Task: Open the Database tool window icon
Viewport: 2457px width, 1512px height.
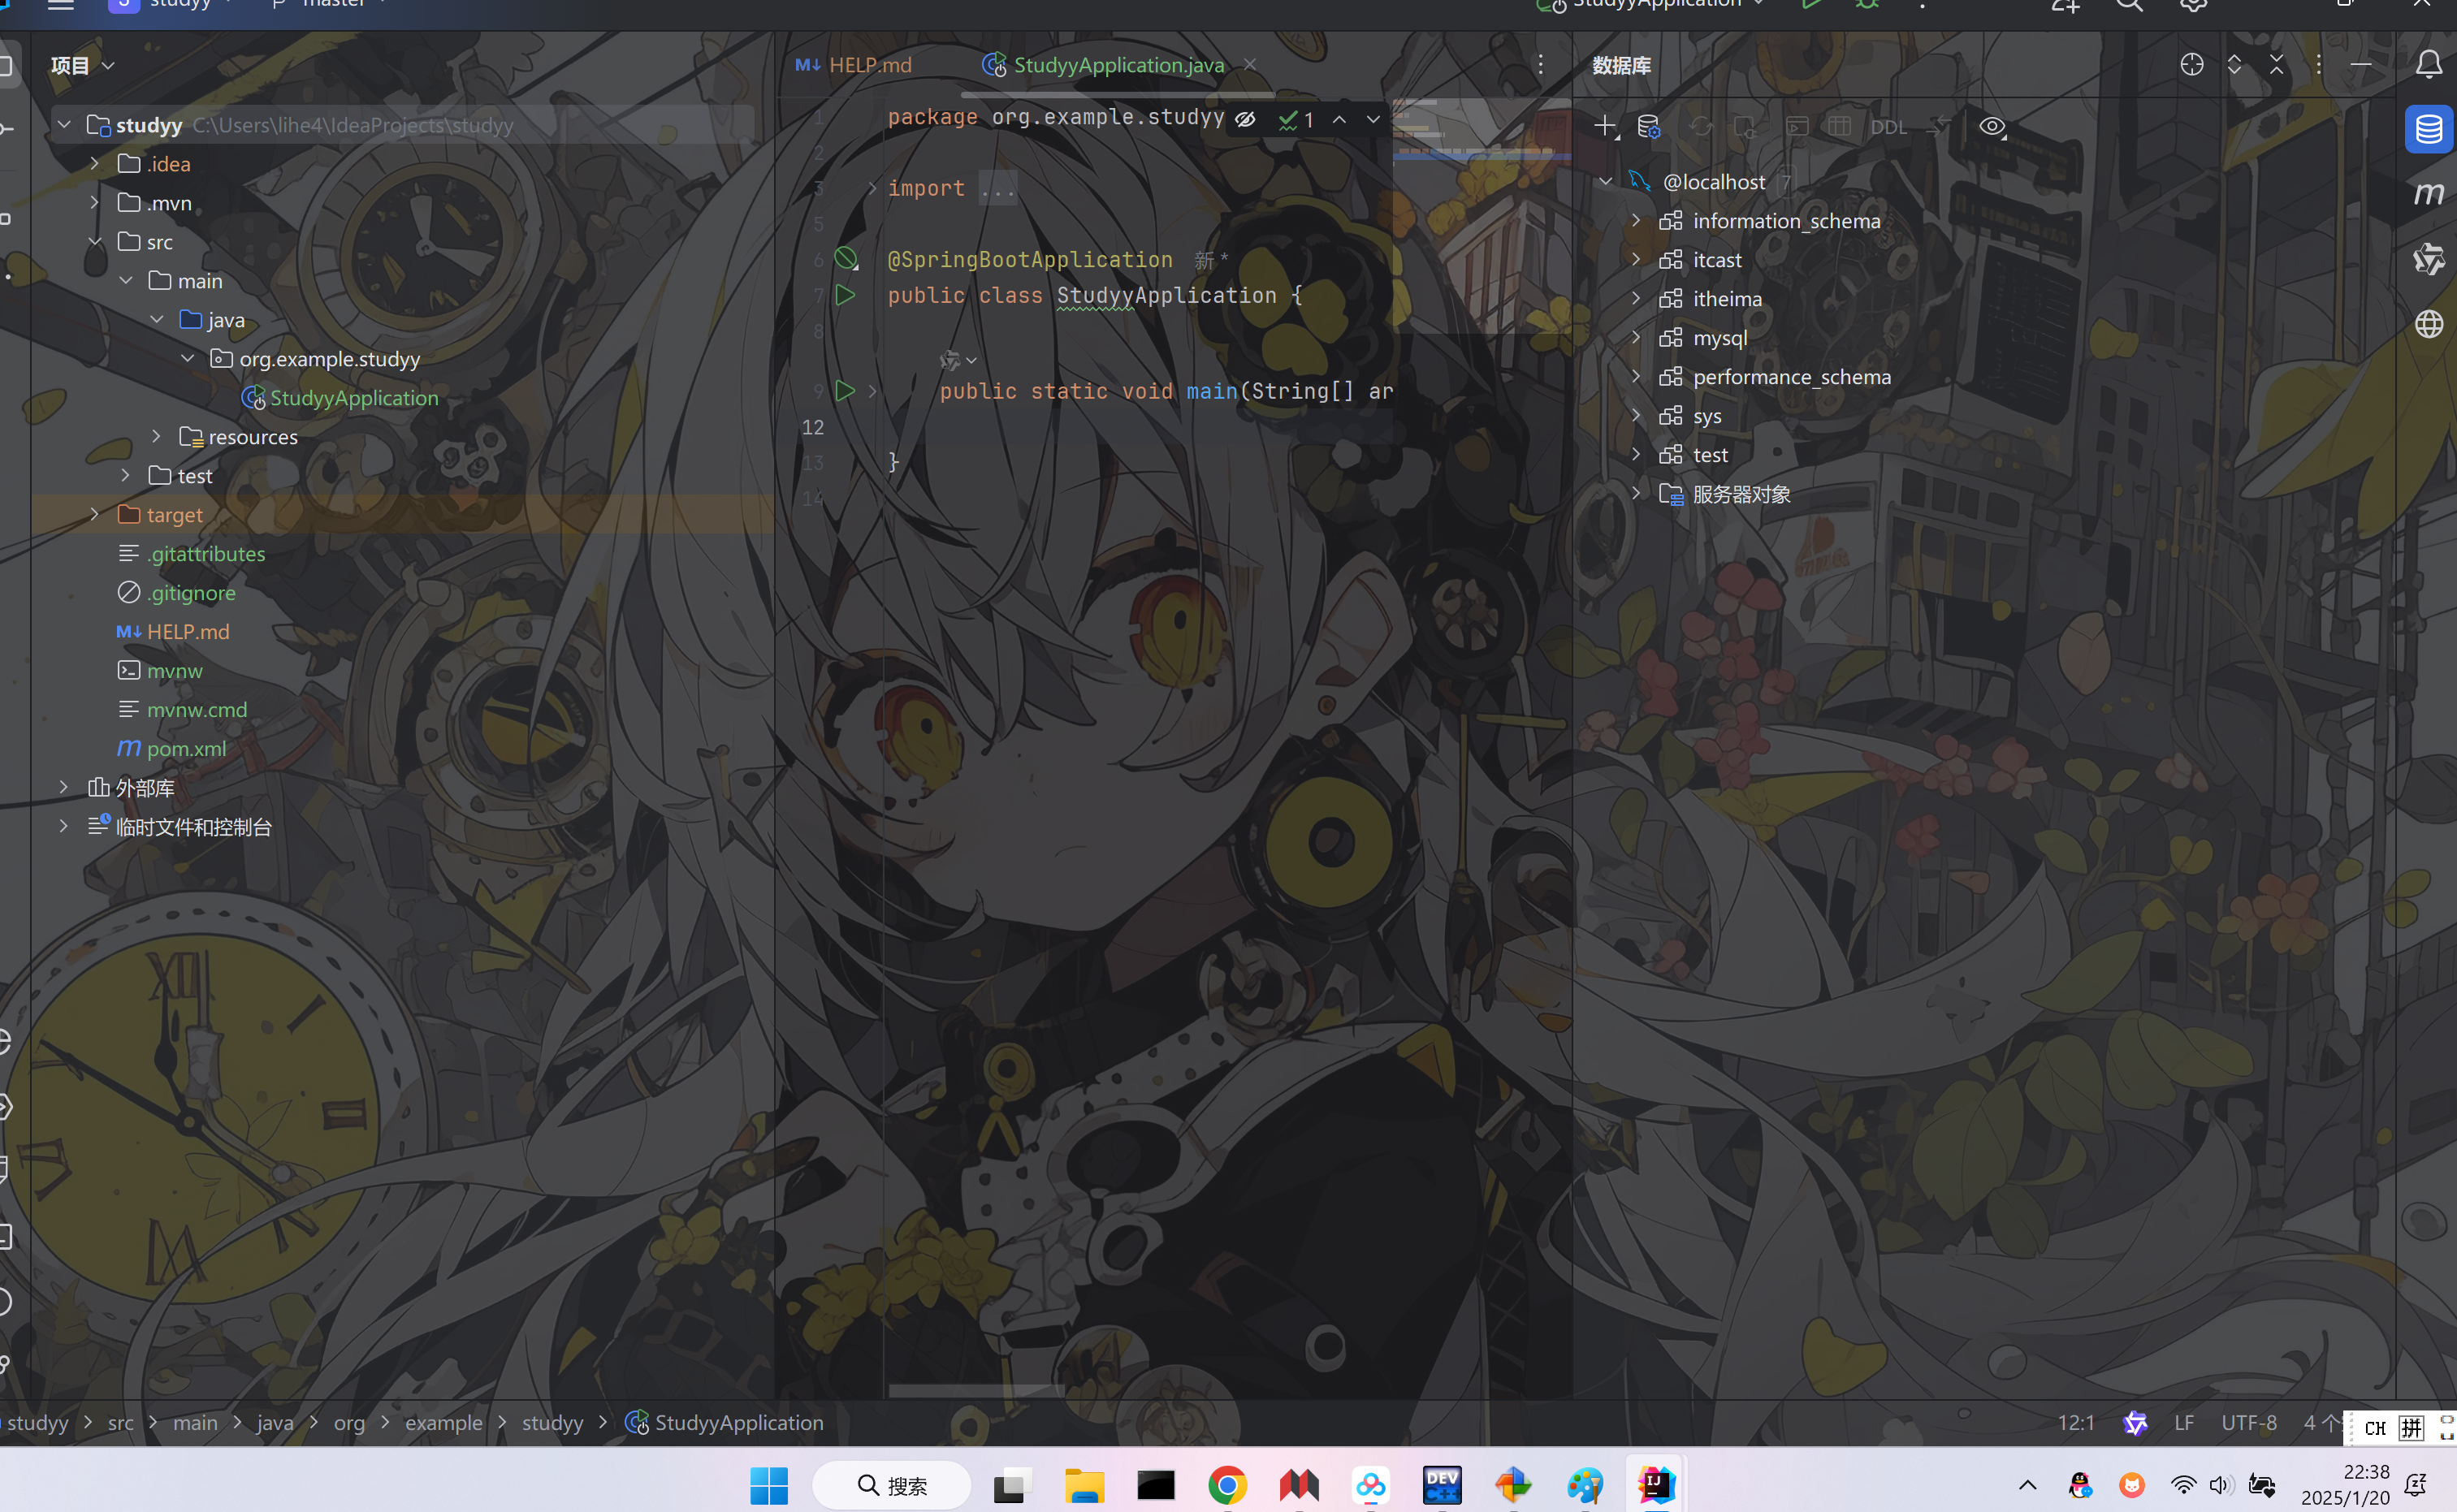Action: 2428,129
